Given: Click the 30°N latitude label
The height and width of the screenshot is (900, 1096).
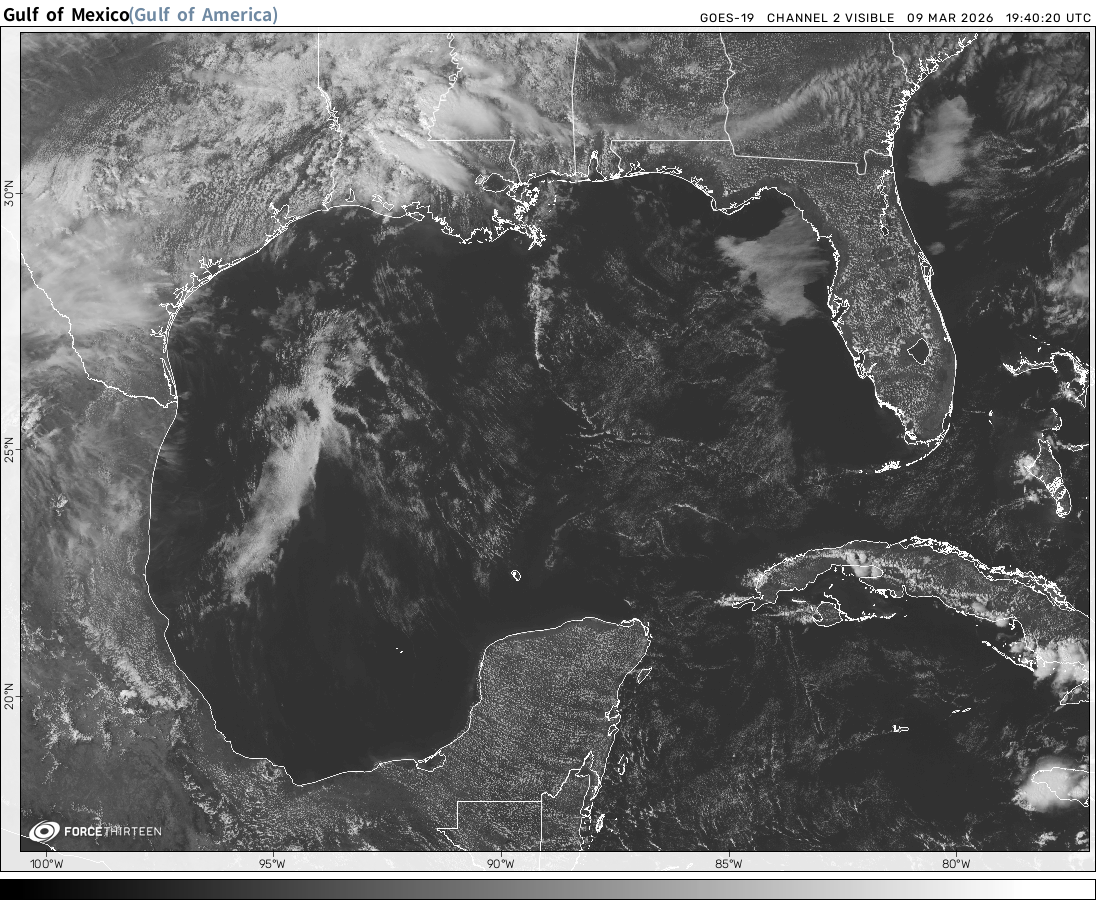Looking at the screenshot, I should [x=10, y=194].
